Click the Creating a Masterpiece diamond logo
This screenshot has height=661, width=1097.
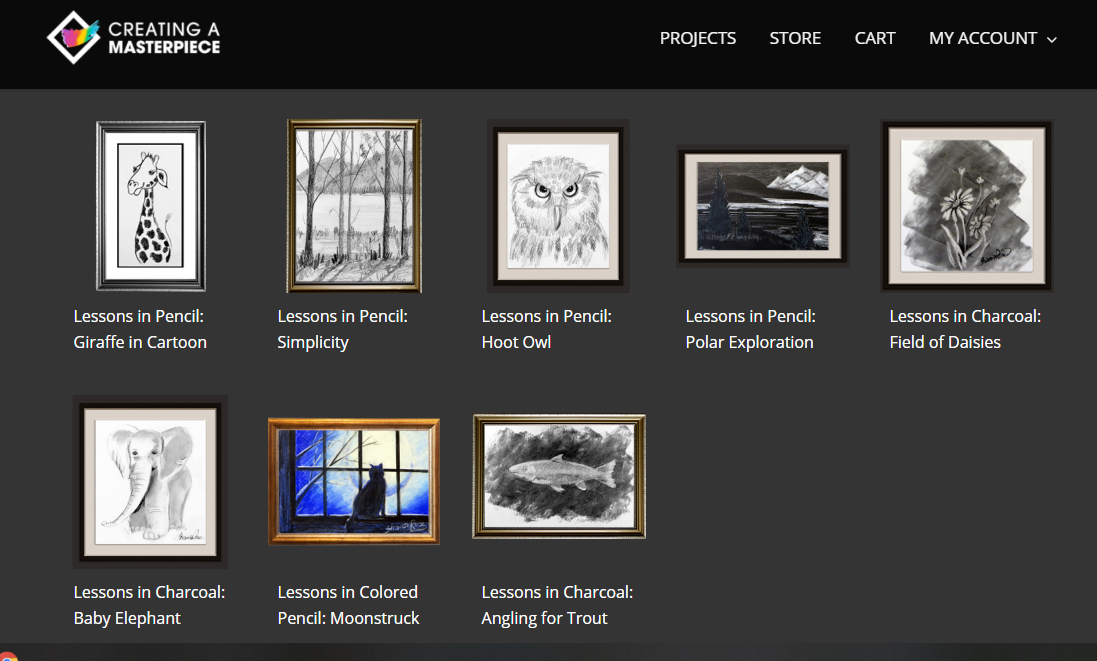[x=73, y=38]
